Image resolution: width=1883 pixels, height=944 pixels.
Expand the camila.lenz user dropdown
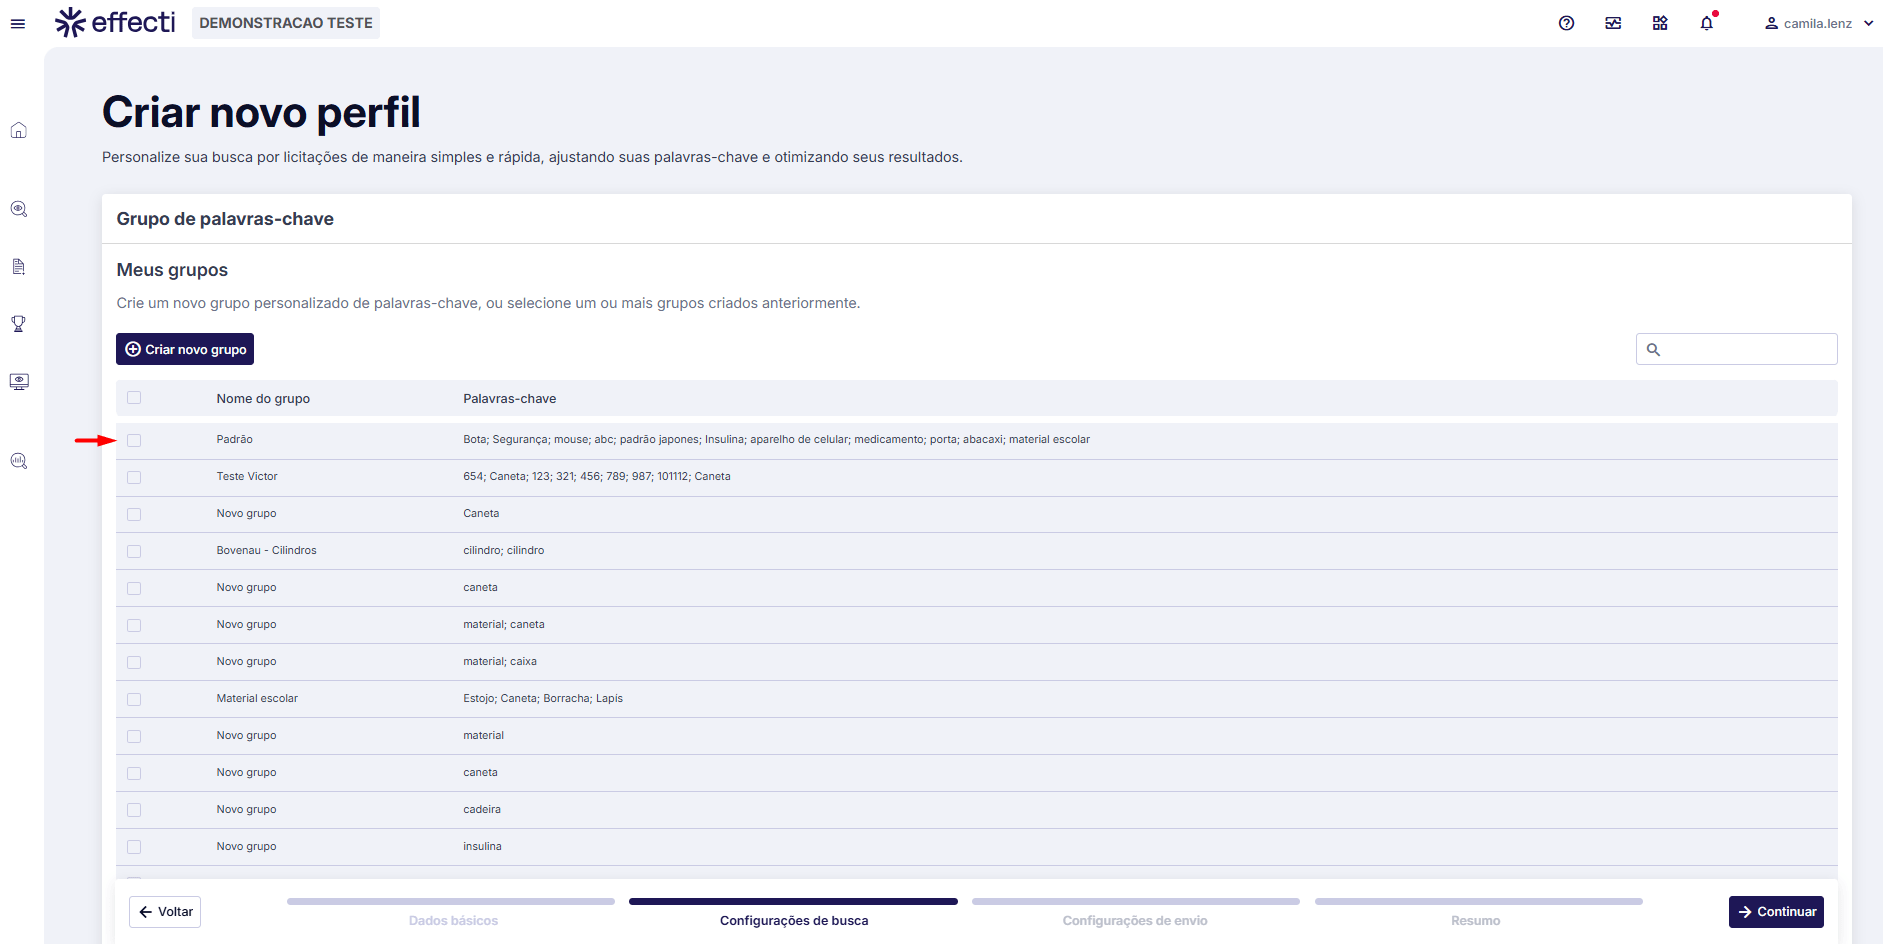pos(1818,23)
